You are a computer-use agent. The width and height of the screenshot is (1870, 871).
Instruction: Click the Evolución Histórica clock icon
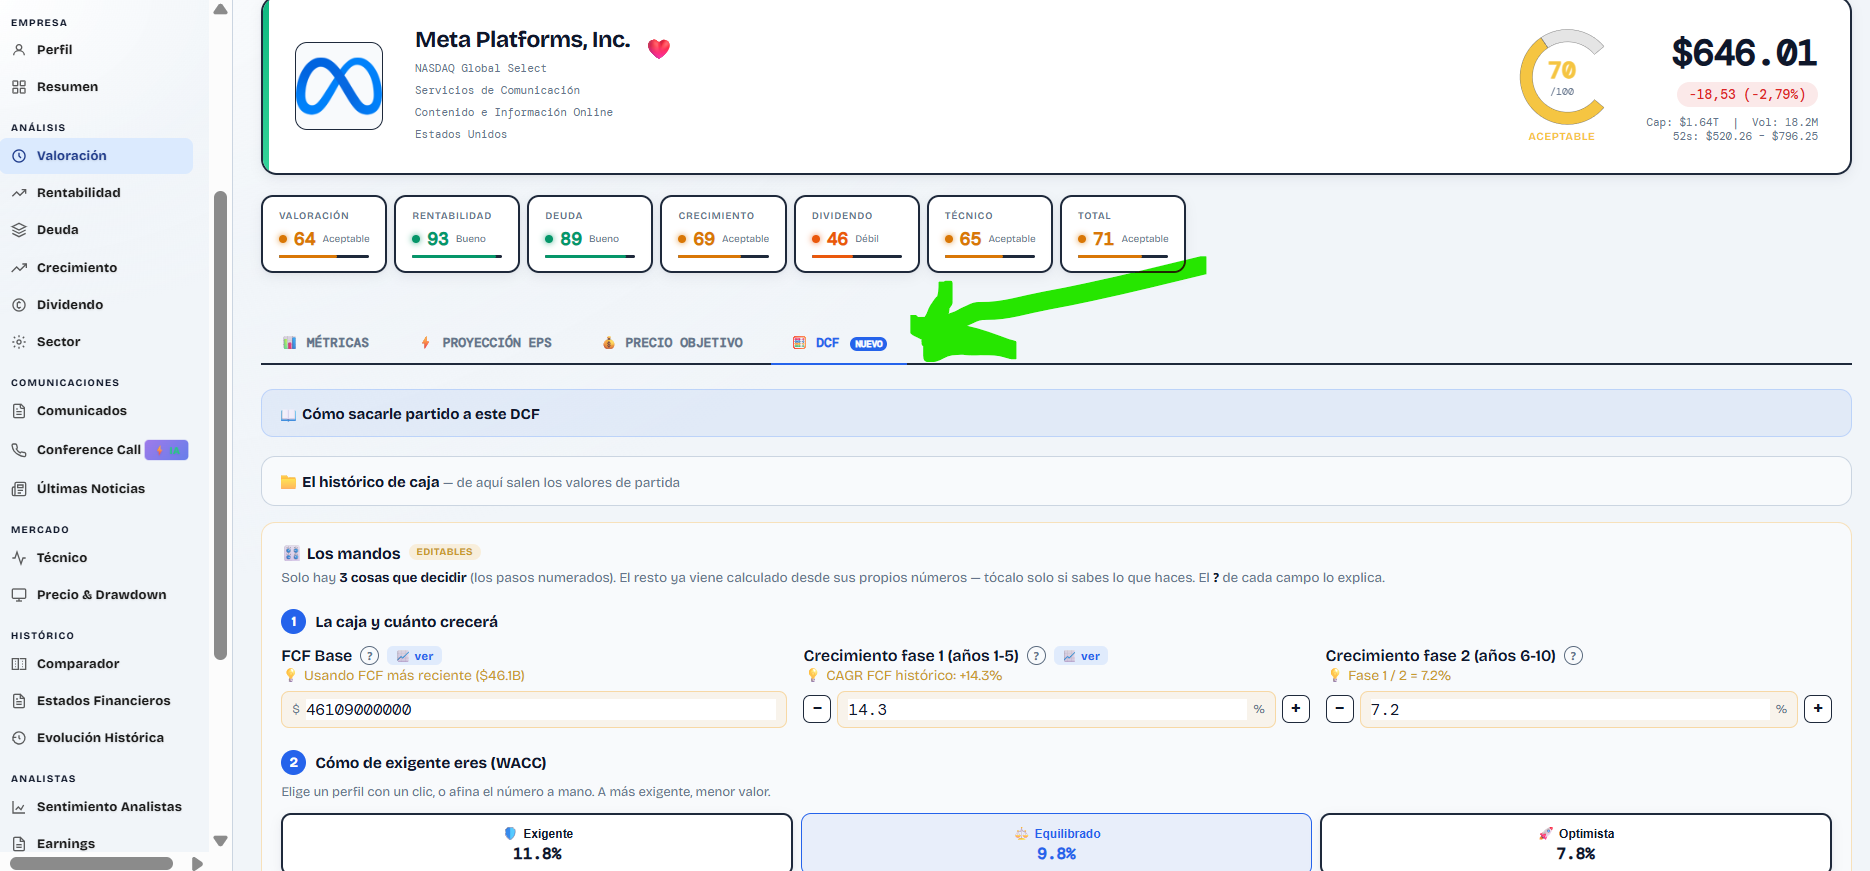tap(19, 738)
